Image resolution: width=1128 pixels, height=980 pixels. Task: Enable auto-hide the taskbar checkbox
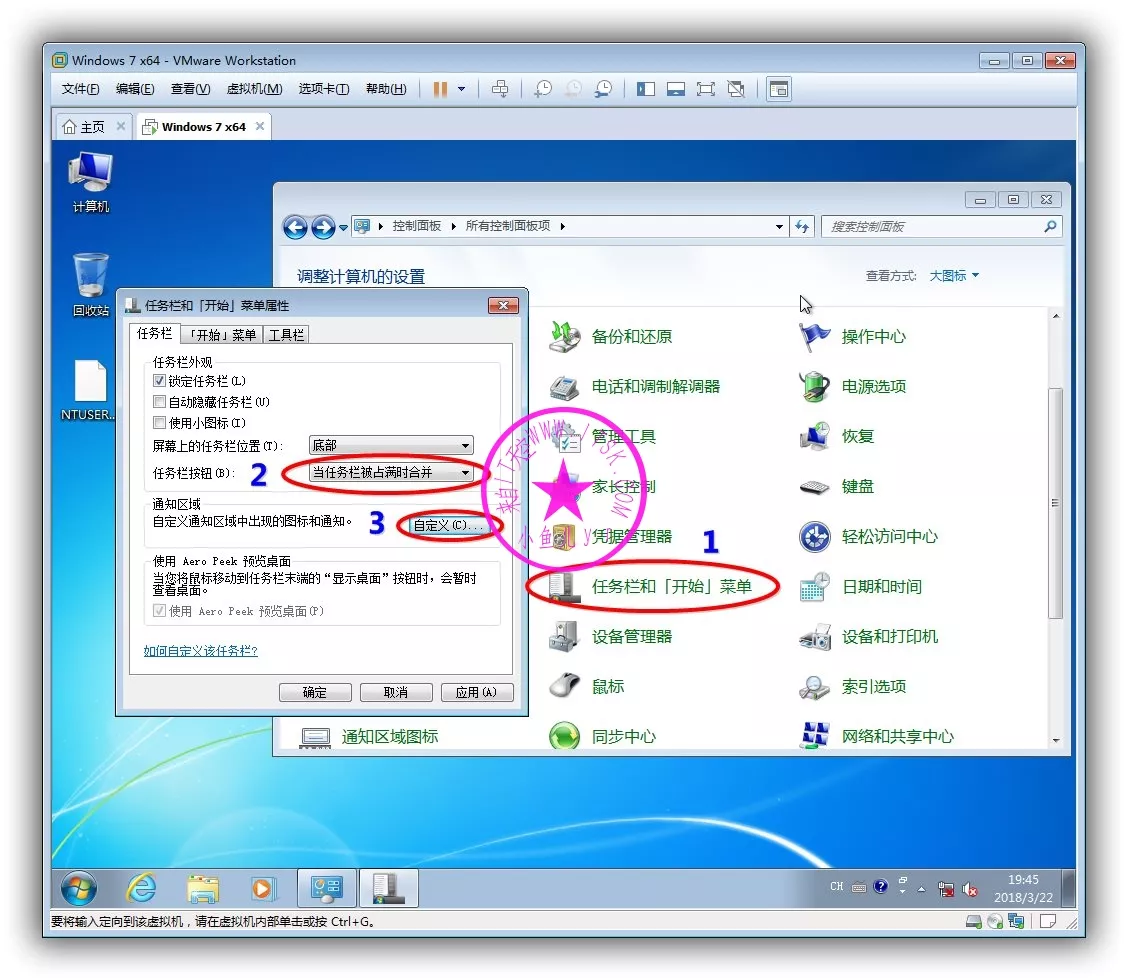[x=159, y=402]
